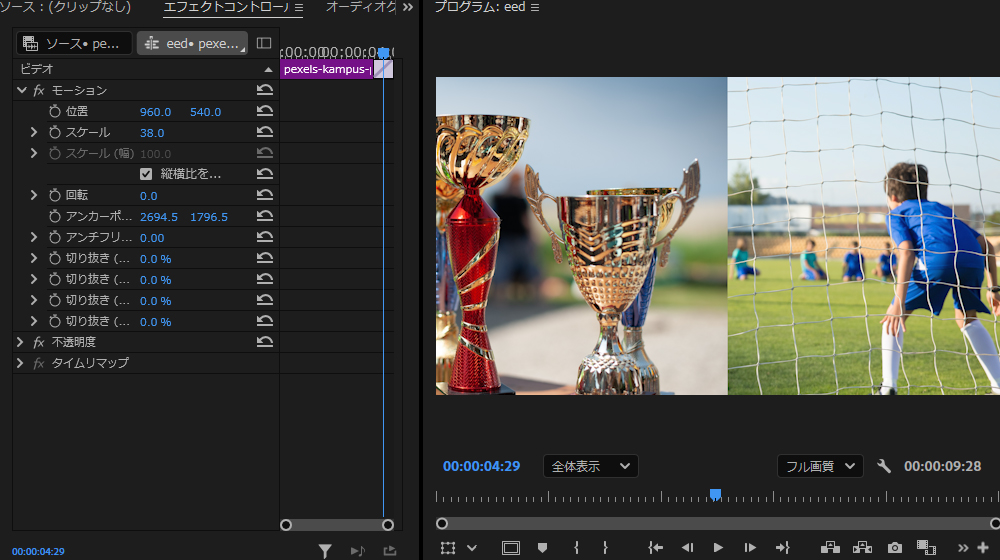Mark Out point button
The image size is (1000, 560).
[605, 548]
